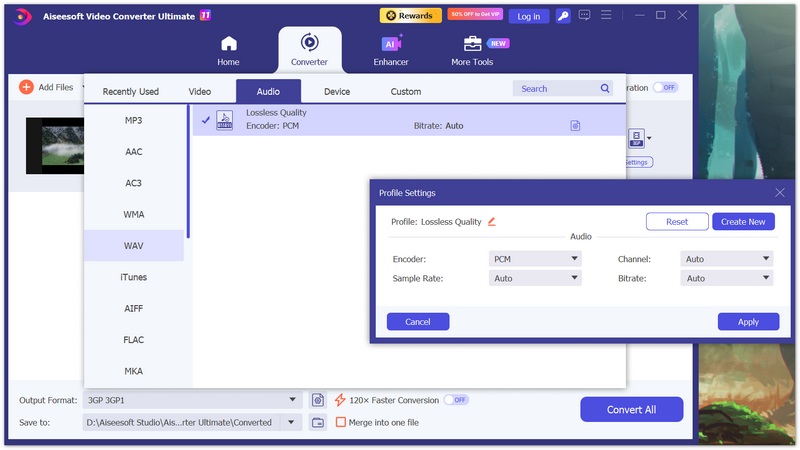The image size is (800, 450).
Task: Click the Settings button under format icon
Action: click(638, 162)
